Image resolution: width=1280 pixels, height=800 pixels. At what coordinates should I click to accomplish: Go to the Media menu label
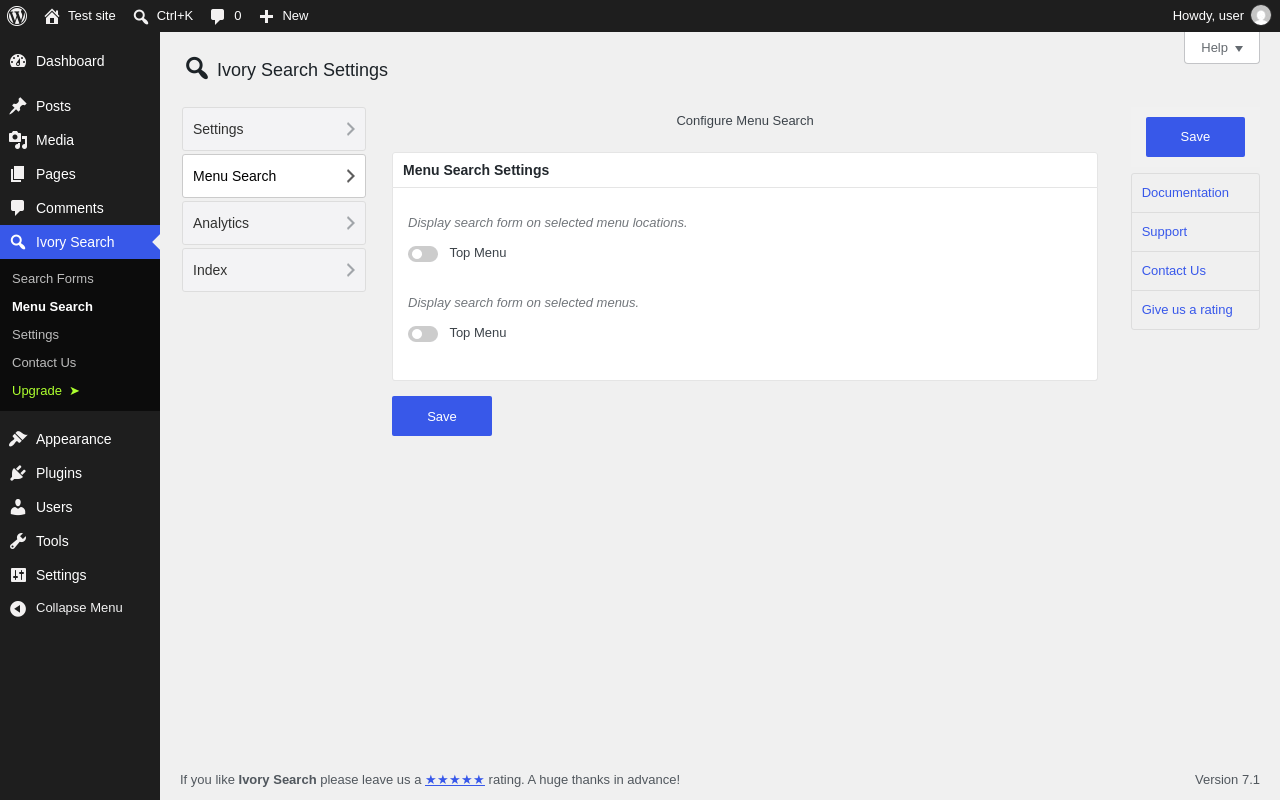point(55,140)
